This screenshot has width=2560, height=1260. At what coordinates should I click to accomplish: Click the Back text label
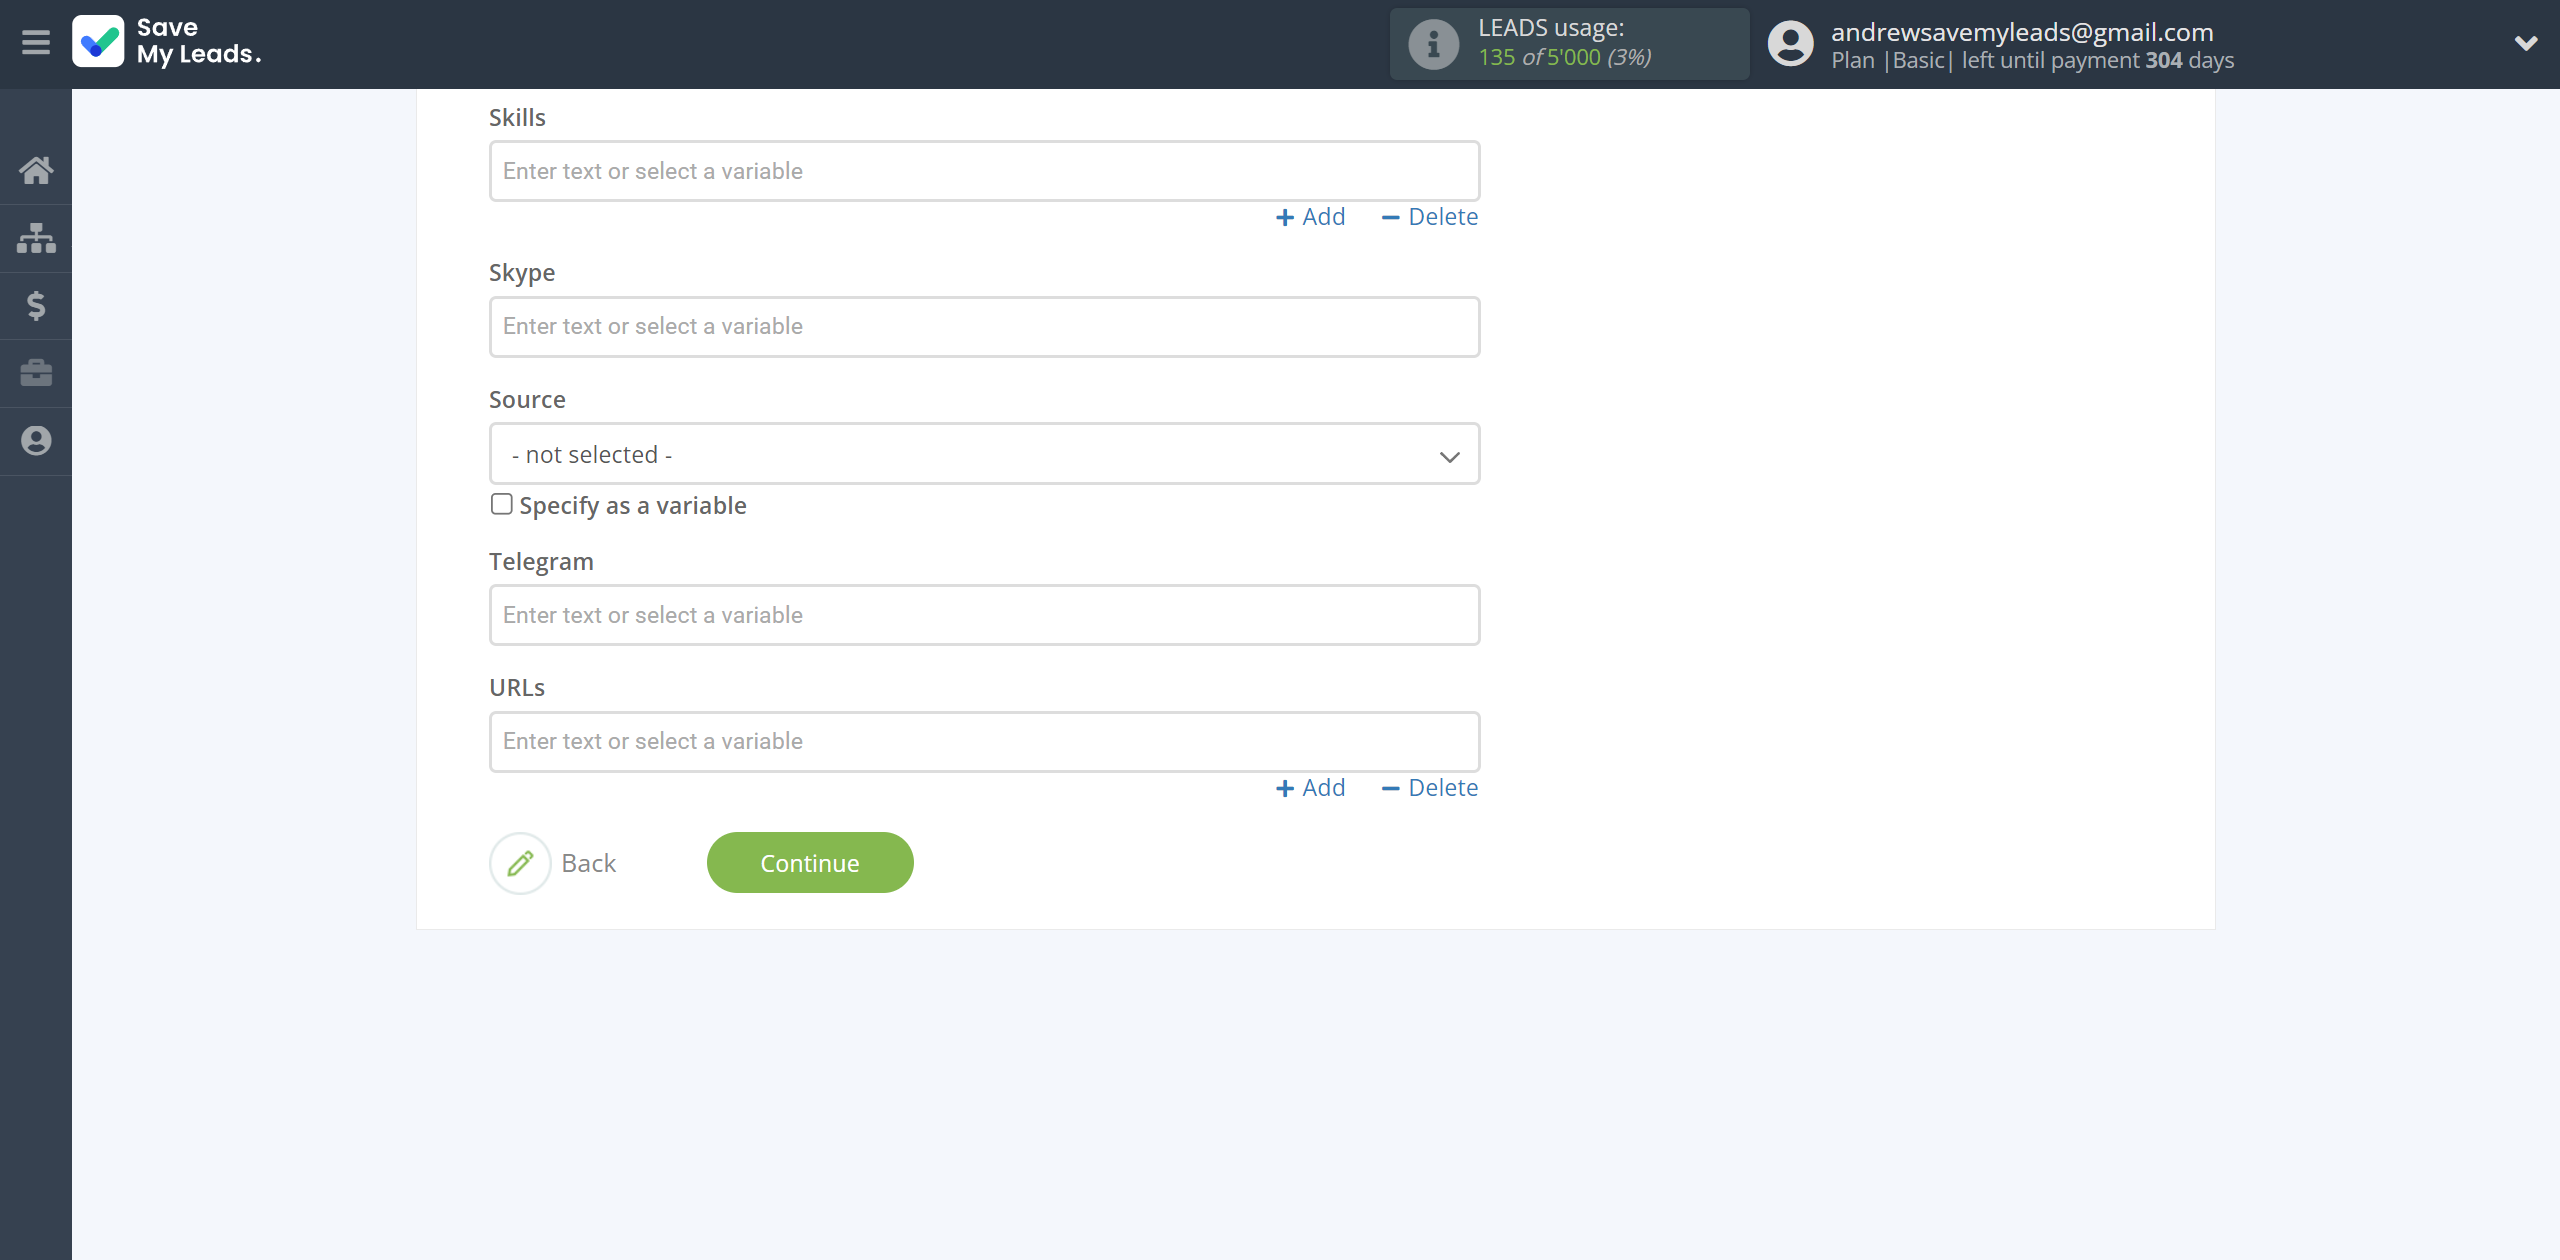588,863
